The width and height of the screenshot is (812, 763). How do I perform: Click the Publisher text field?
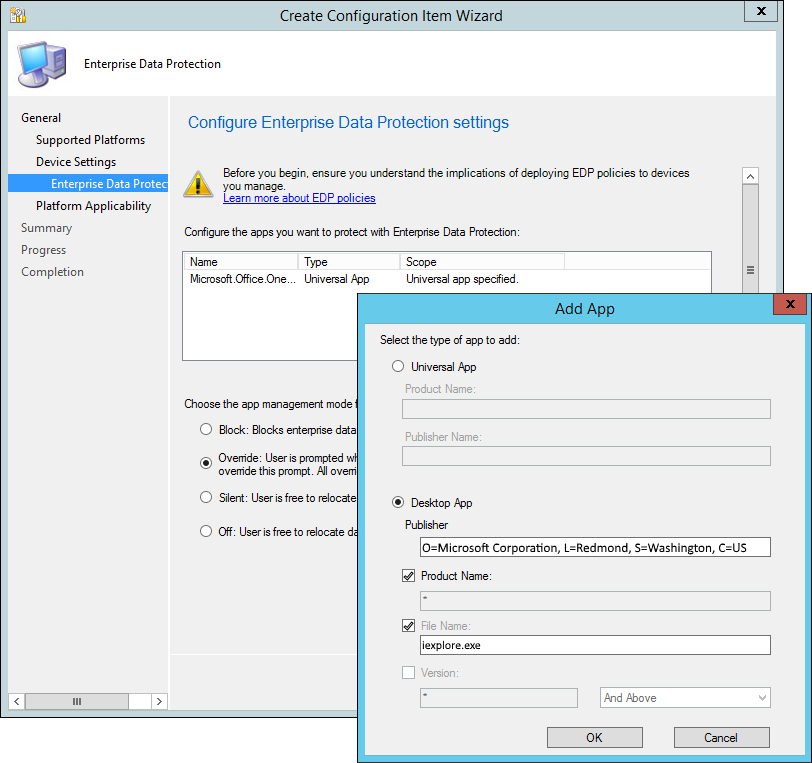coord(595,547)
